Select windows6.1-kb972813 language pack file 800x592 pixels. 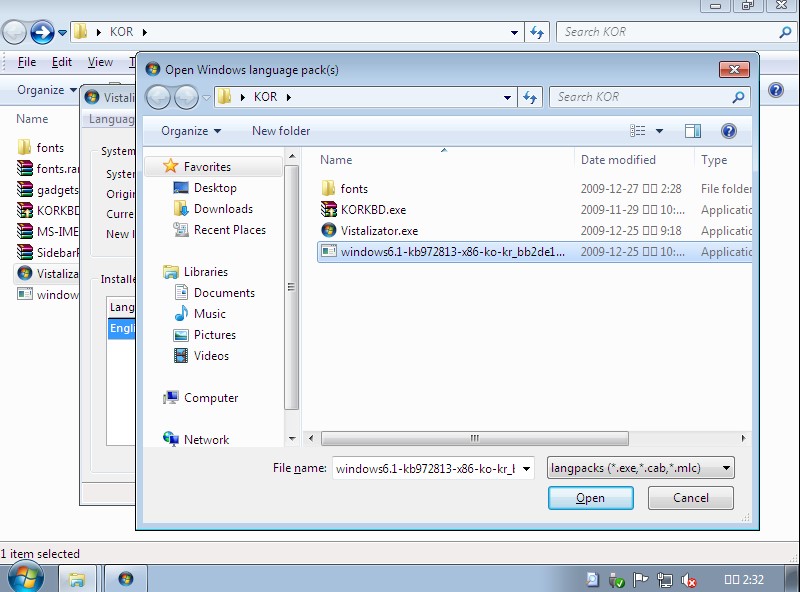534,252
